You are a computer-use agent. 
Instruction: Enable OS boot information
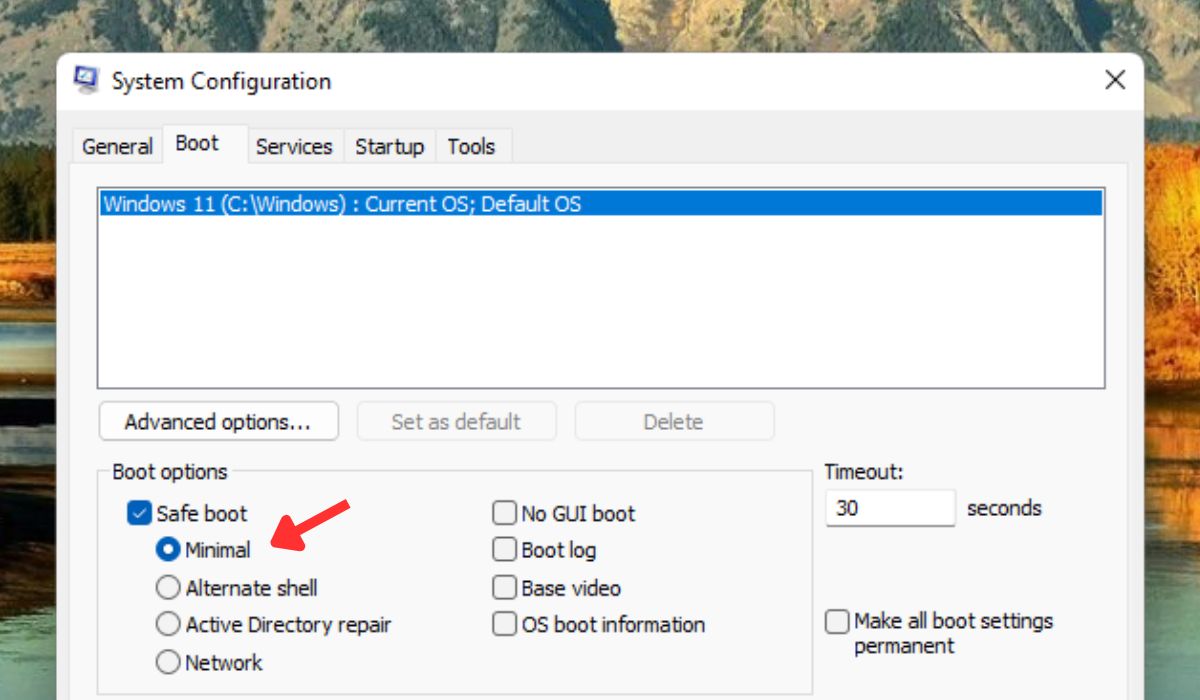click(504, 624)
